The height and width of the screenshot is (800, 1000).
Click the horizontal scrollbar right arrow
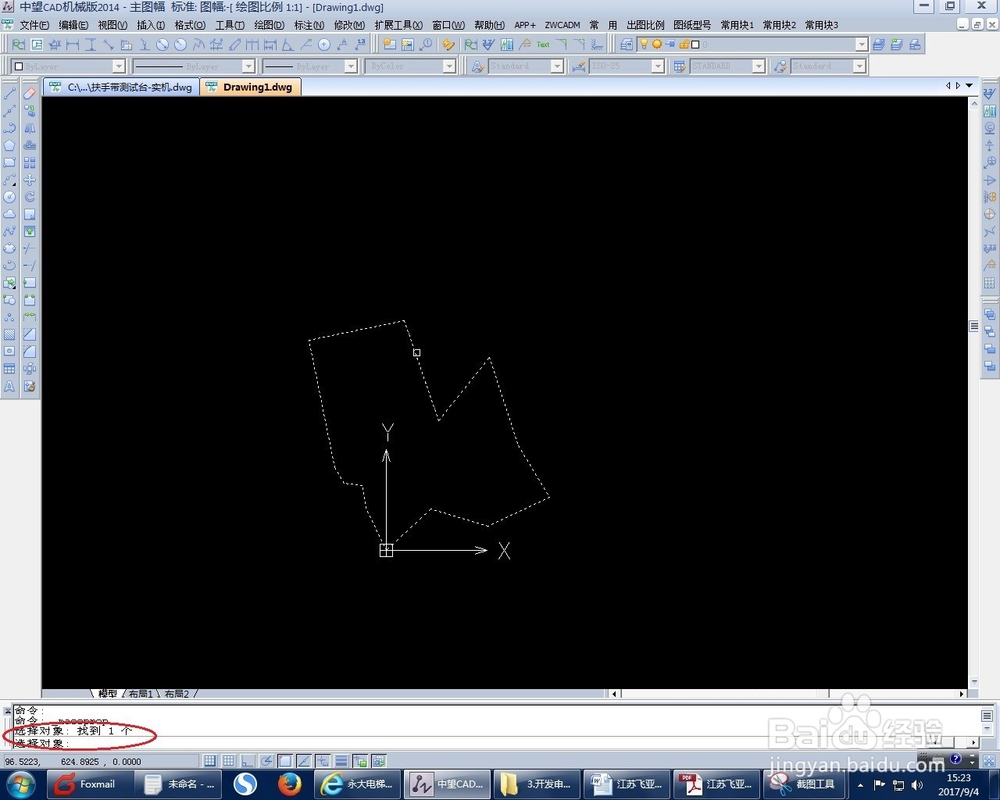962,693
